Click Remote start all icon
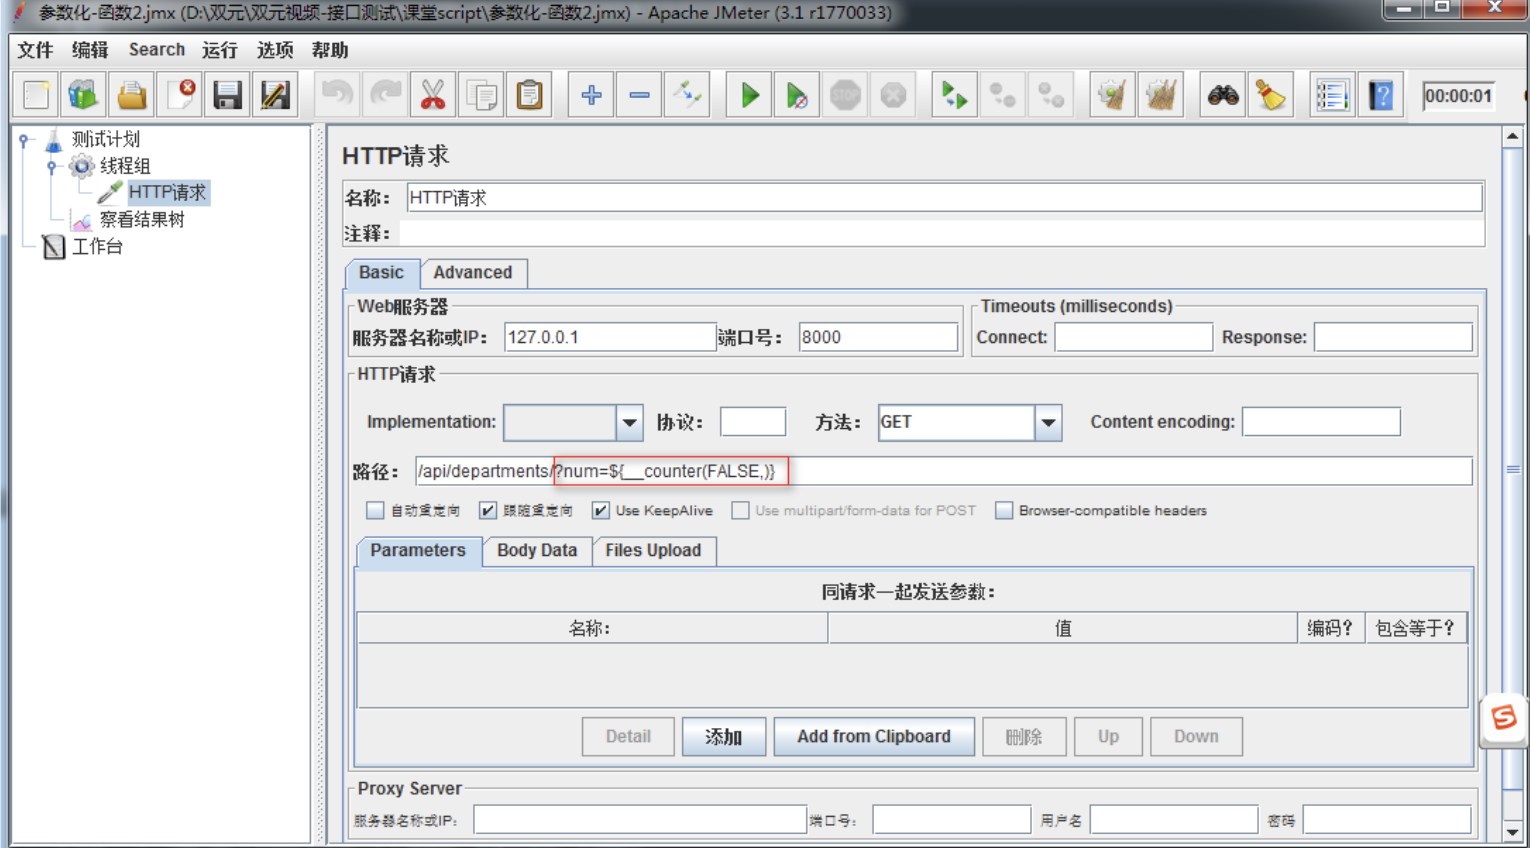Viewport: 1530px width, 848px height. (954, 95)
